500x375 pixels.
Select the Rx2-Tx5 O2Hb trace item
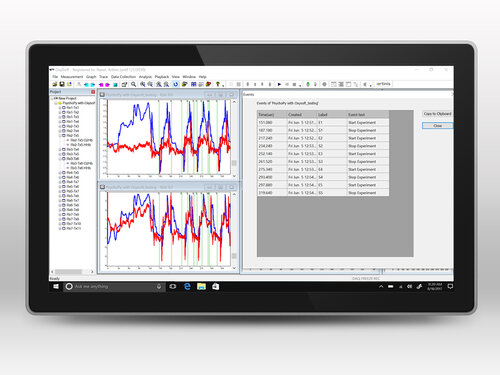pyautogui.click(x=81, y=140)
